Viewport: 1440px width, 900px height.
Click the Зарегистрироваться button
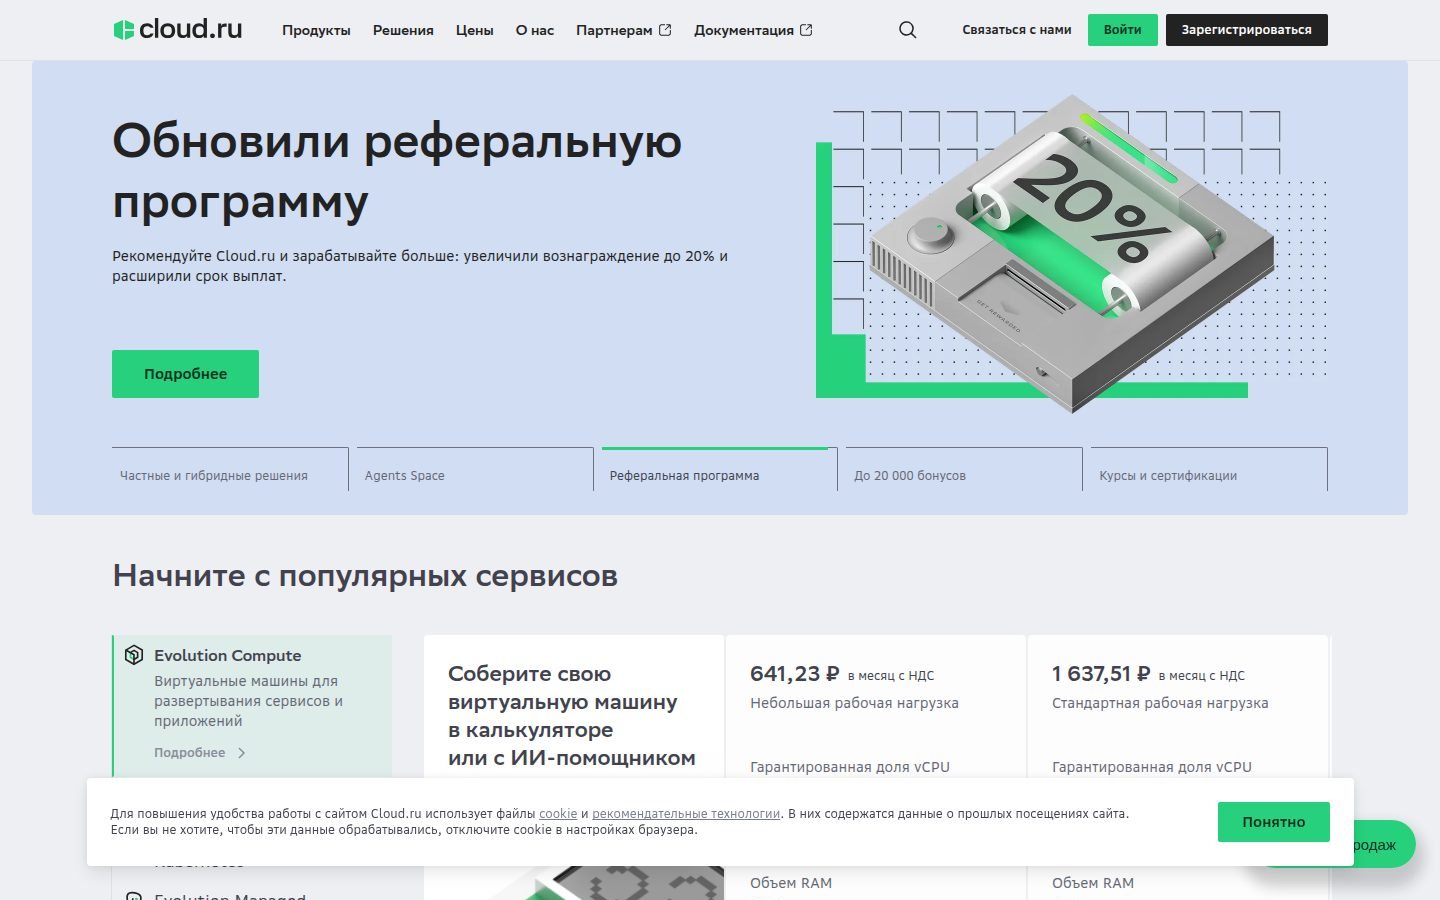pos(1247,30)
